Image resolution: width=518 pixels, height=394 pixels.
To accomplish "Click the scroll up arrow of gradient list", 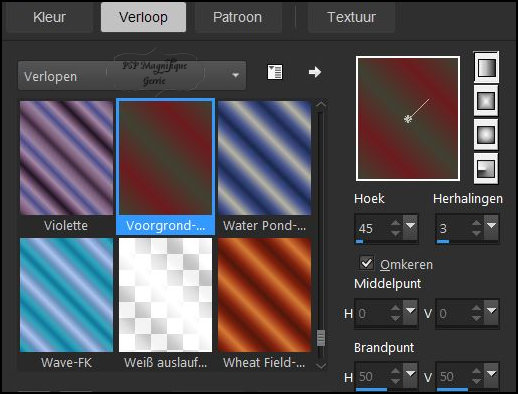I will click(x=321, y=105).
